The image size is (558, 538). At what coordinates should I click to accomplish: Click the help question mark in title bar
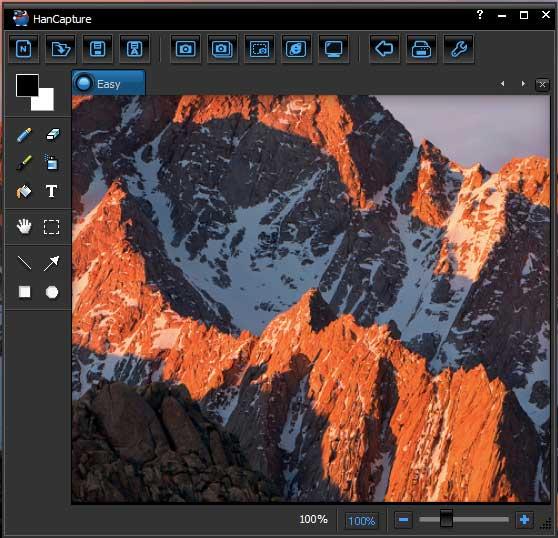coord(480,15)
